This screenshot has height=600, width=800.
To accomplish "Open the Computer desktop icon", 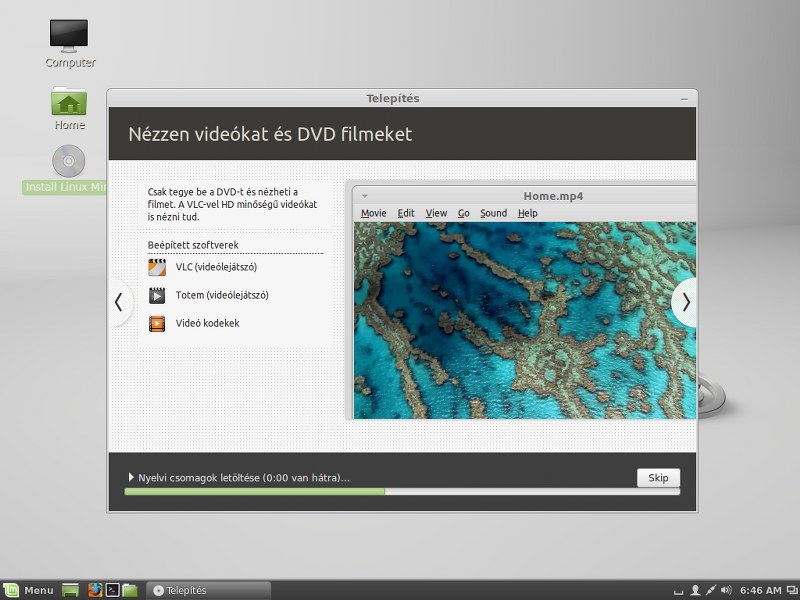I will [x=69, y=36].
